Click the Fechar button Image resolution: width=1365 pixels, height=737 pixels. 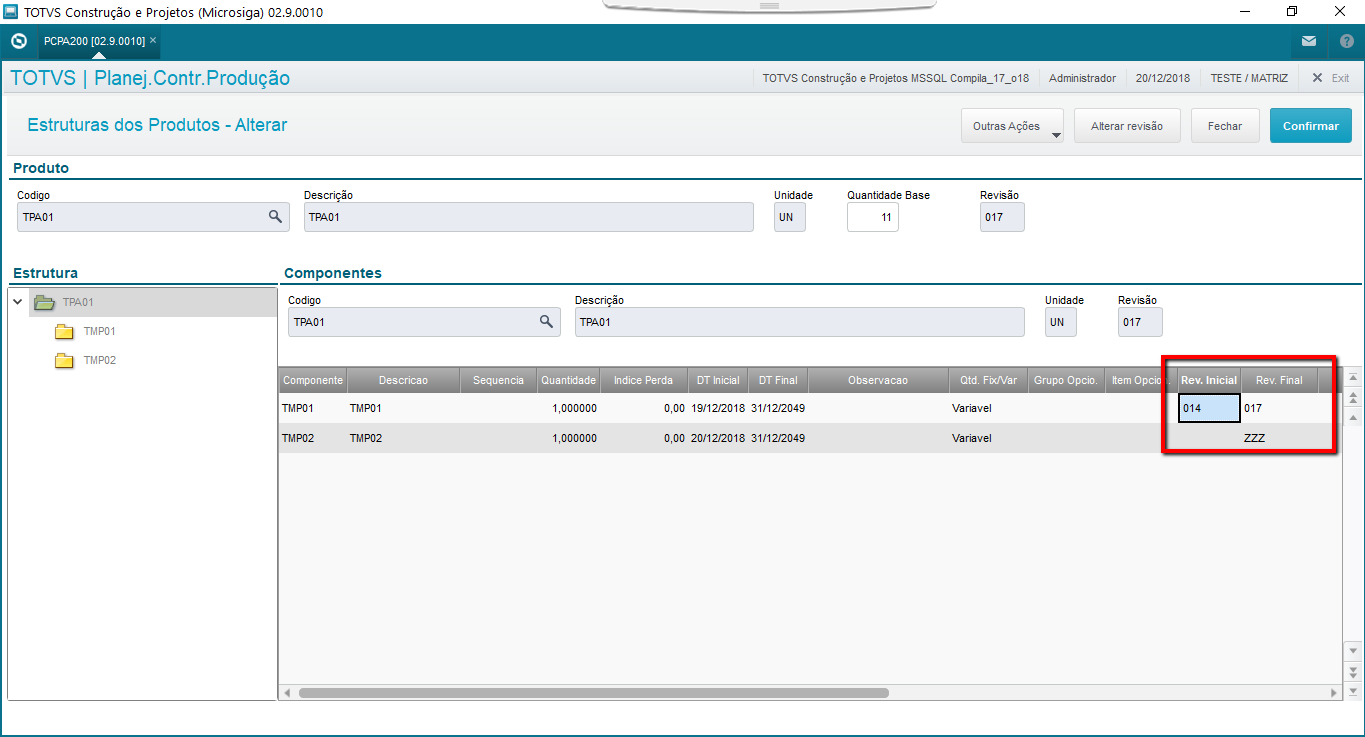1225,127
